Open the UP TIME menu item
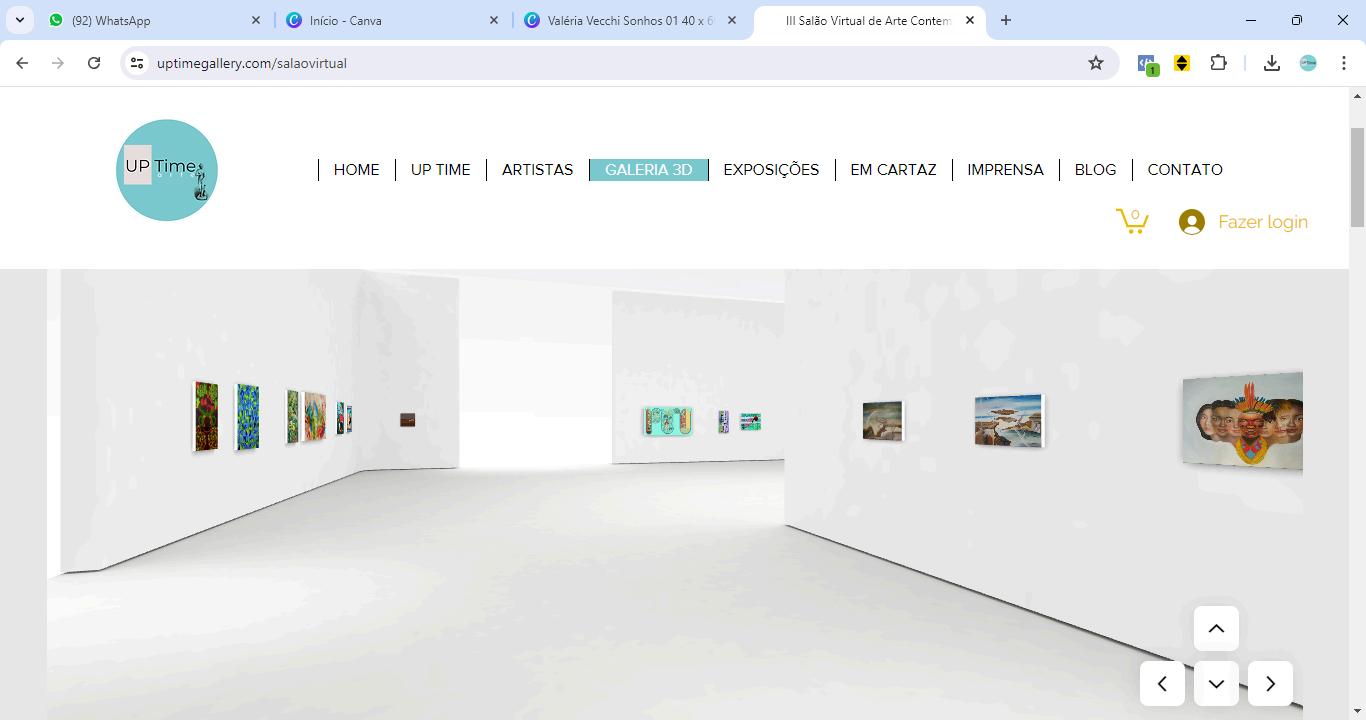Image resolution: width=1366 pixels, height=720 pixels. (x=440, y=170)
